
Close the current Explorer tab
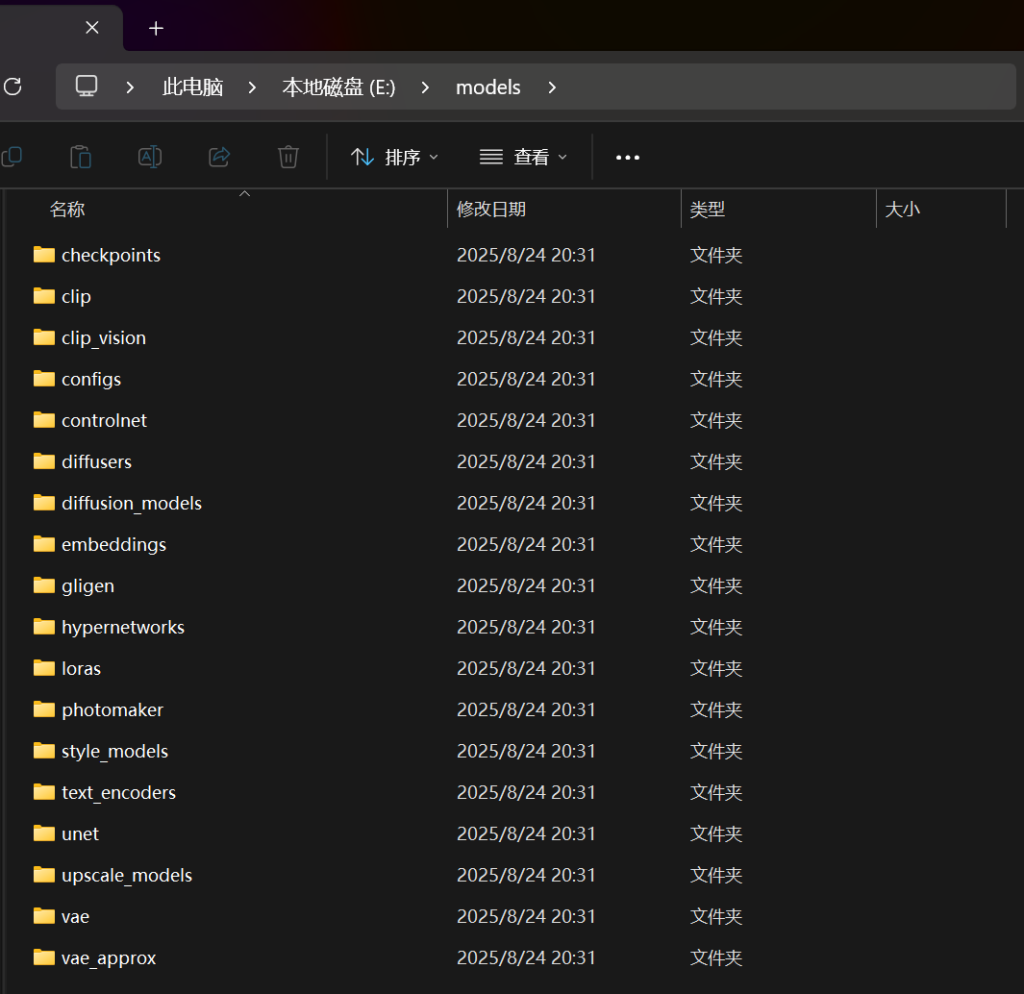(92, 28)
